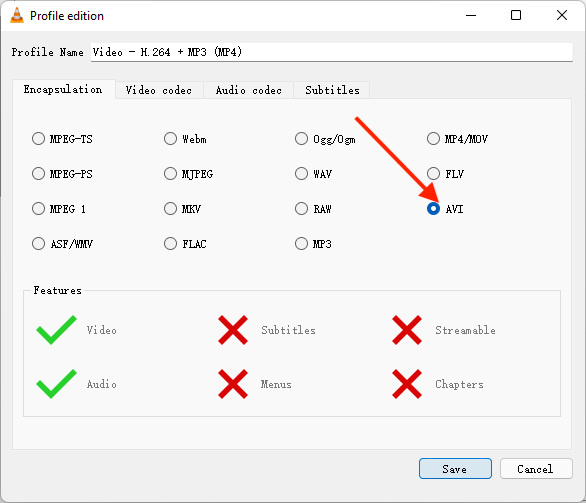Go to the Subtitles tab
The image size is (586, 503).
[x=332, y=90]
